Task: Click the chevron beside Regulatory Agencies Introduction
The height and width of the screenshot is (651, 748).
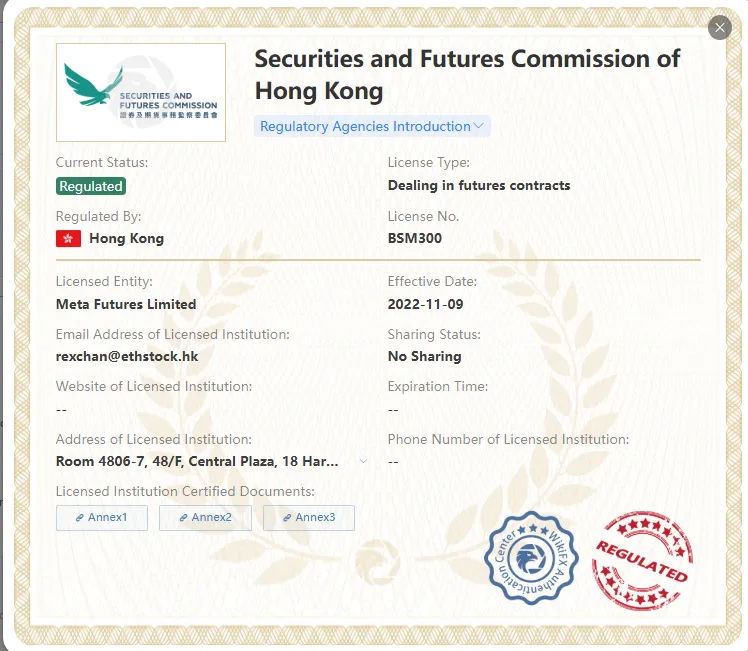Action: (478, 126)
